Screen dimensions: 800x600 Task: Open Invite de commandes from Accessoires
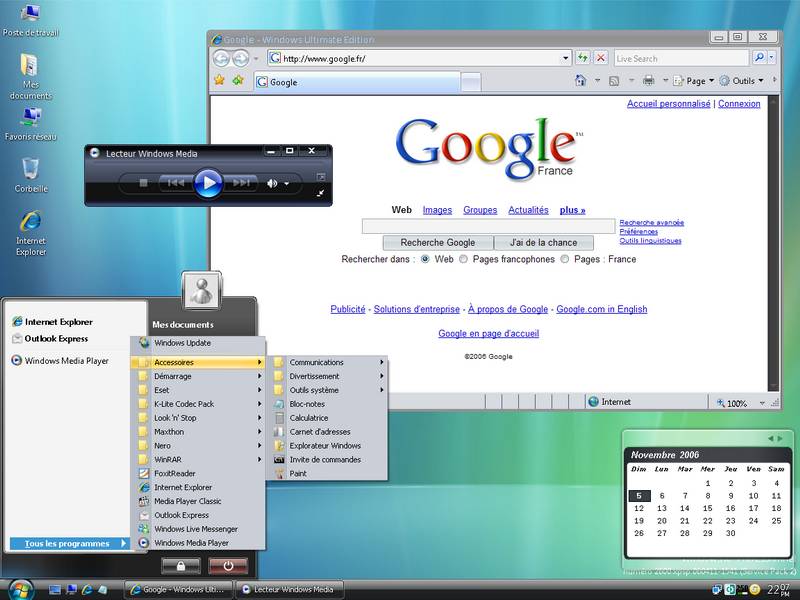(x=330, y=459)
